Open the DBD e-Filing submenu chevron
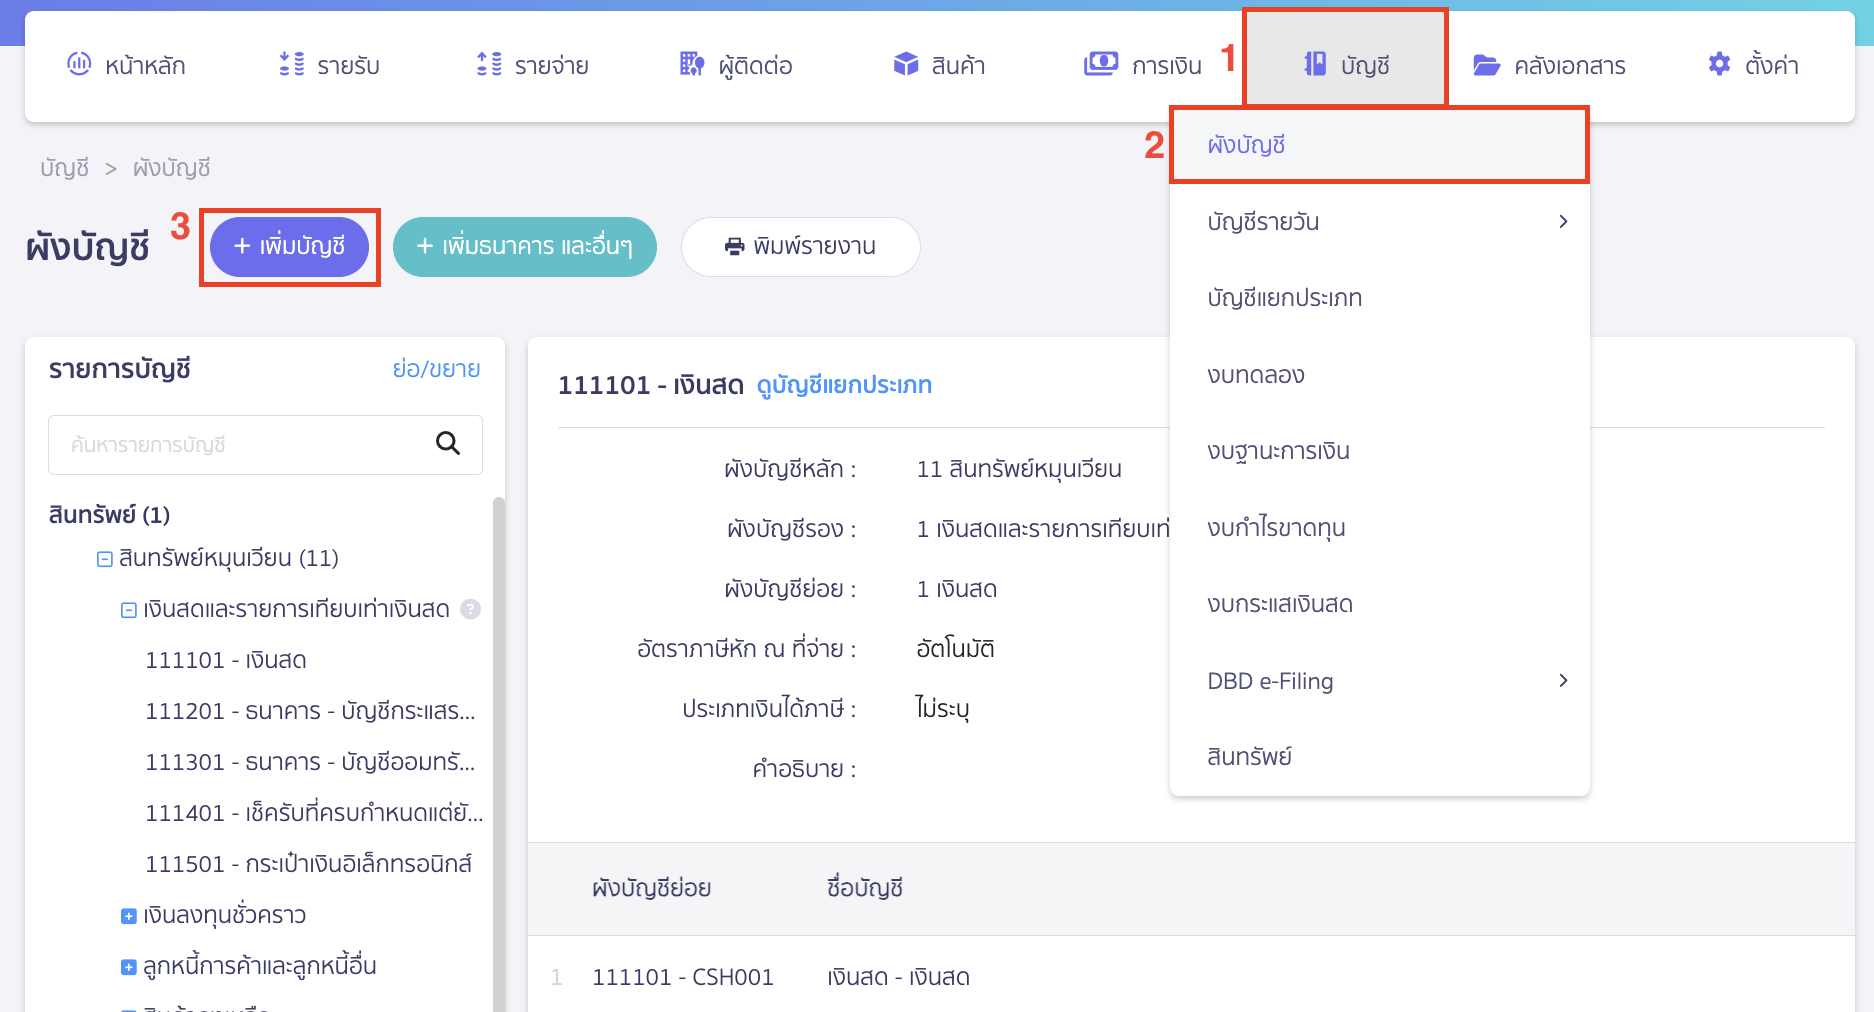Screen dimensions: 1874x1012 point(1564,680)
